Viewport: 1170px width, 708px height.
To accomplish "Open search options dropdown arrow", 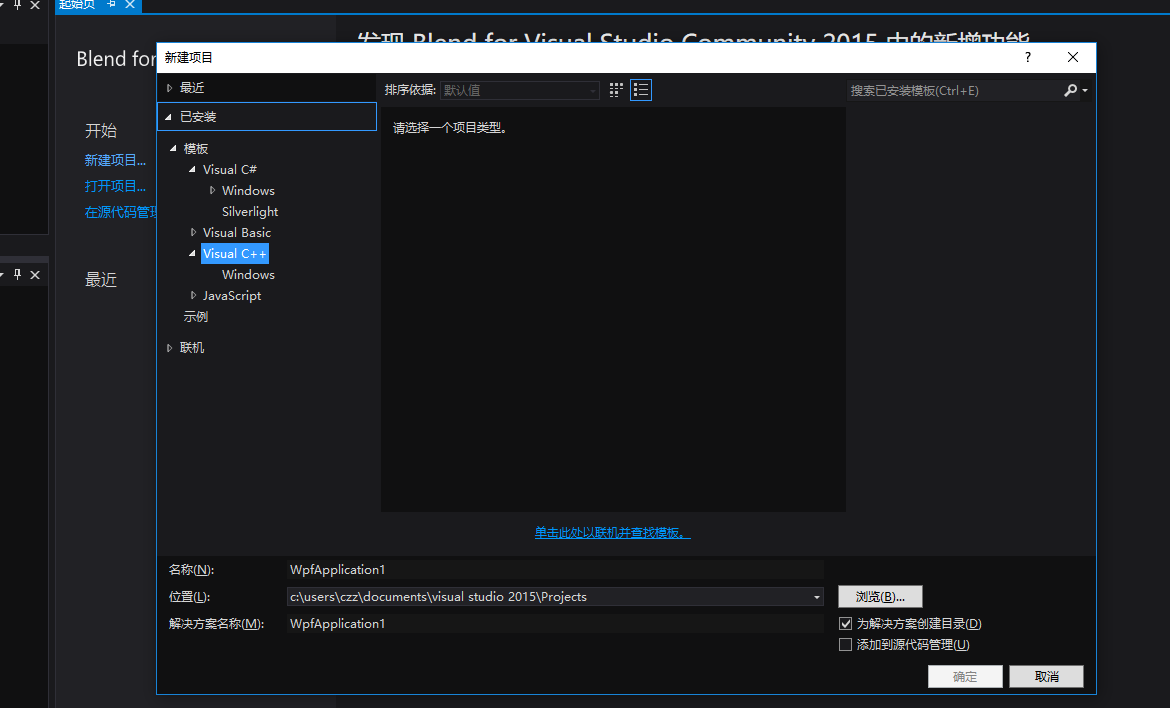I will [1085, 90].
